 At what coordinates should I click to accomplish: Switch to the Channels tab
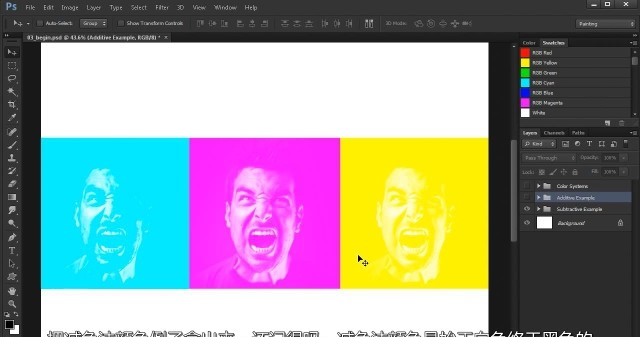(x=554, y=133)
